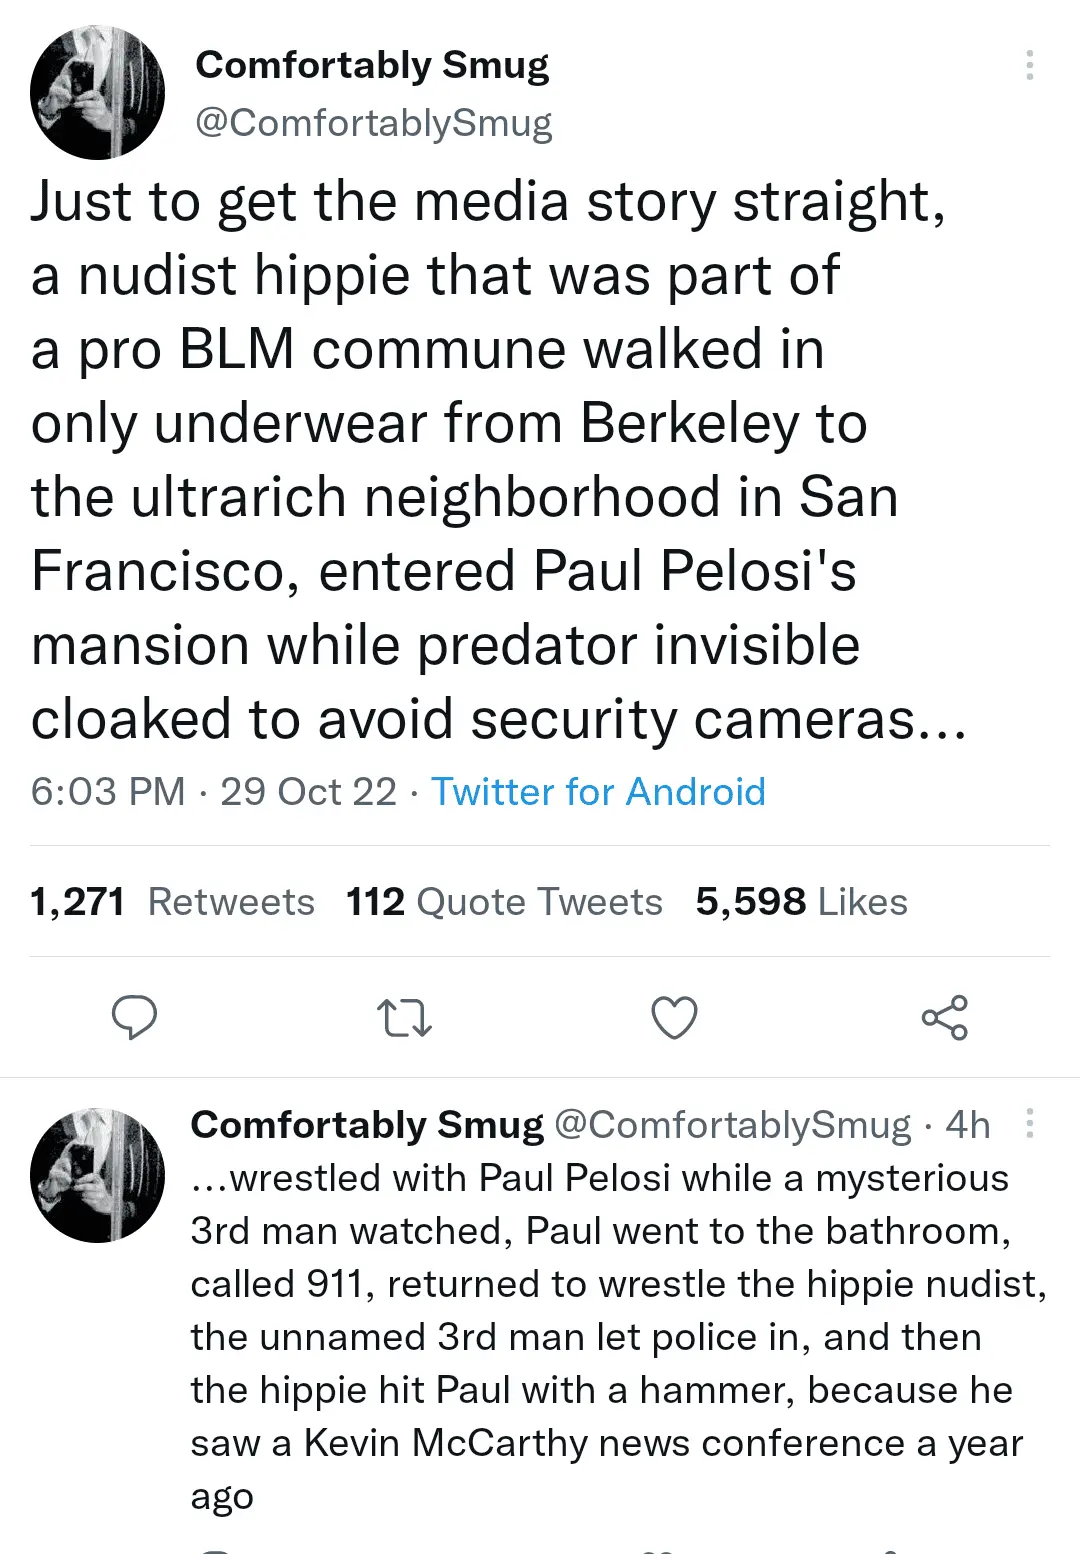Reply to the main tweet

pyautogui.click(x=134, y=1018)
